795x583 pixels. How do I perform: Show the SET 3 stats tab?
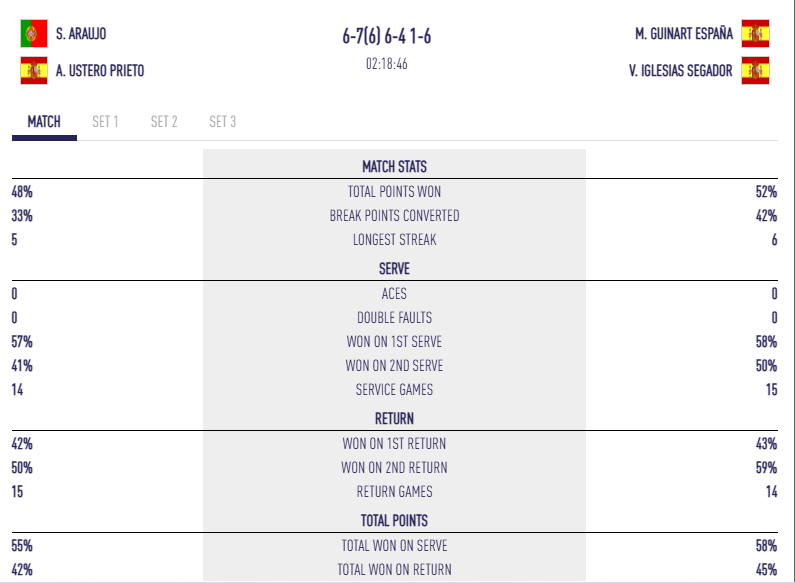(222, 122)
